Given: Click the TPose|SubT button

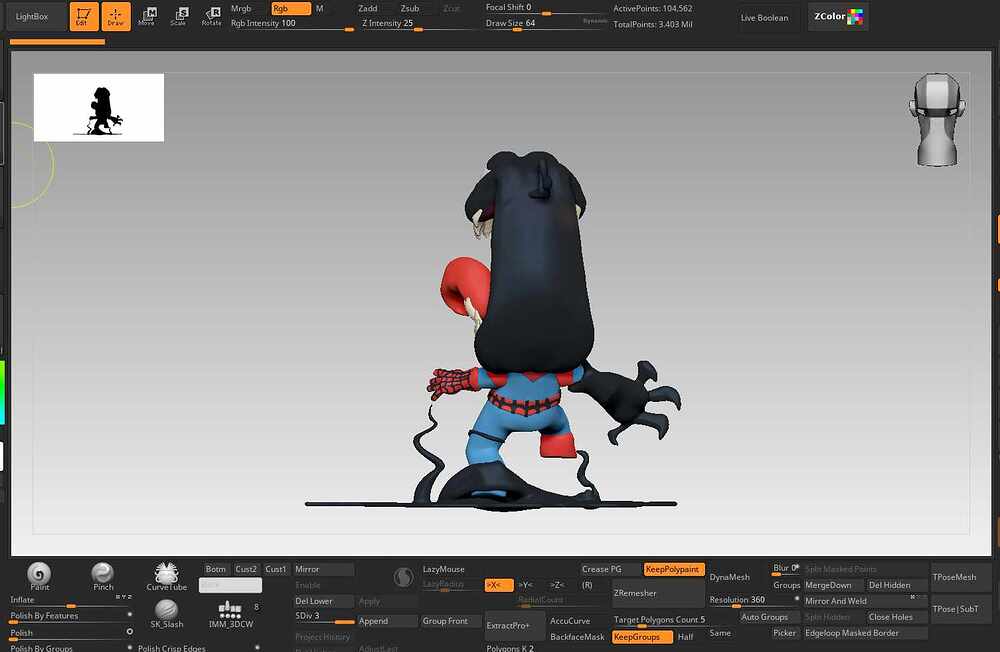Looking at the screenshot, I should (x=961, y=609).
